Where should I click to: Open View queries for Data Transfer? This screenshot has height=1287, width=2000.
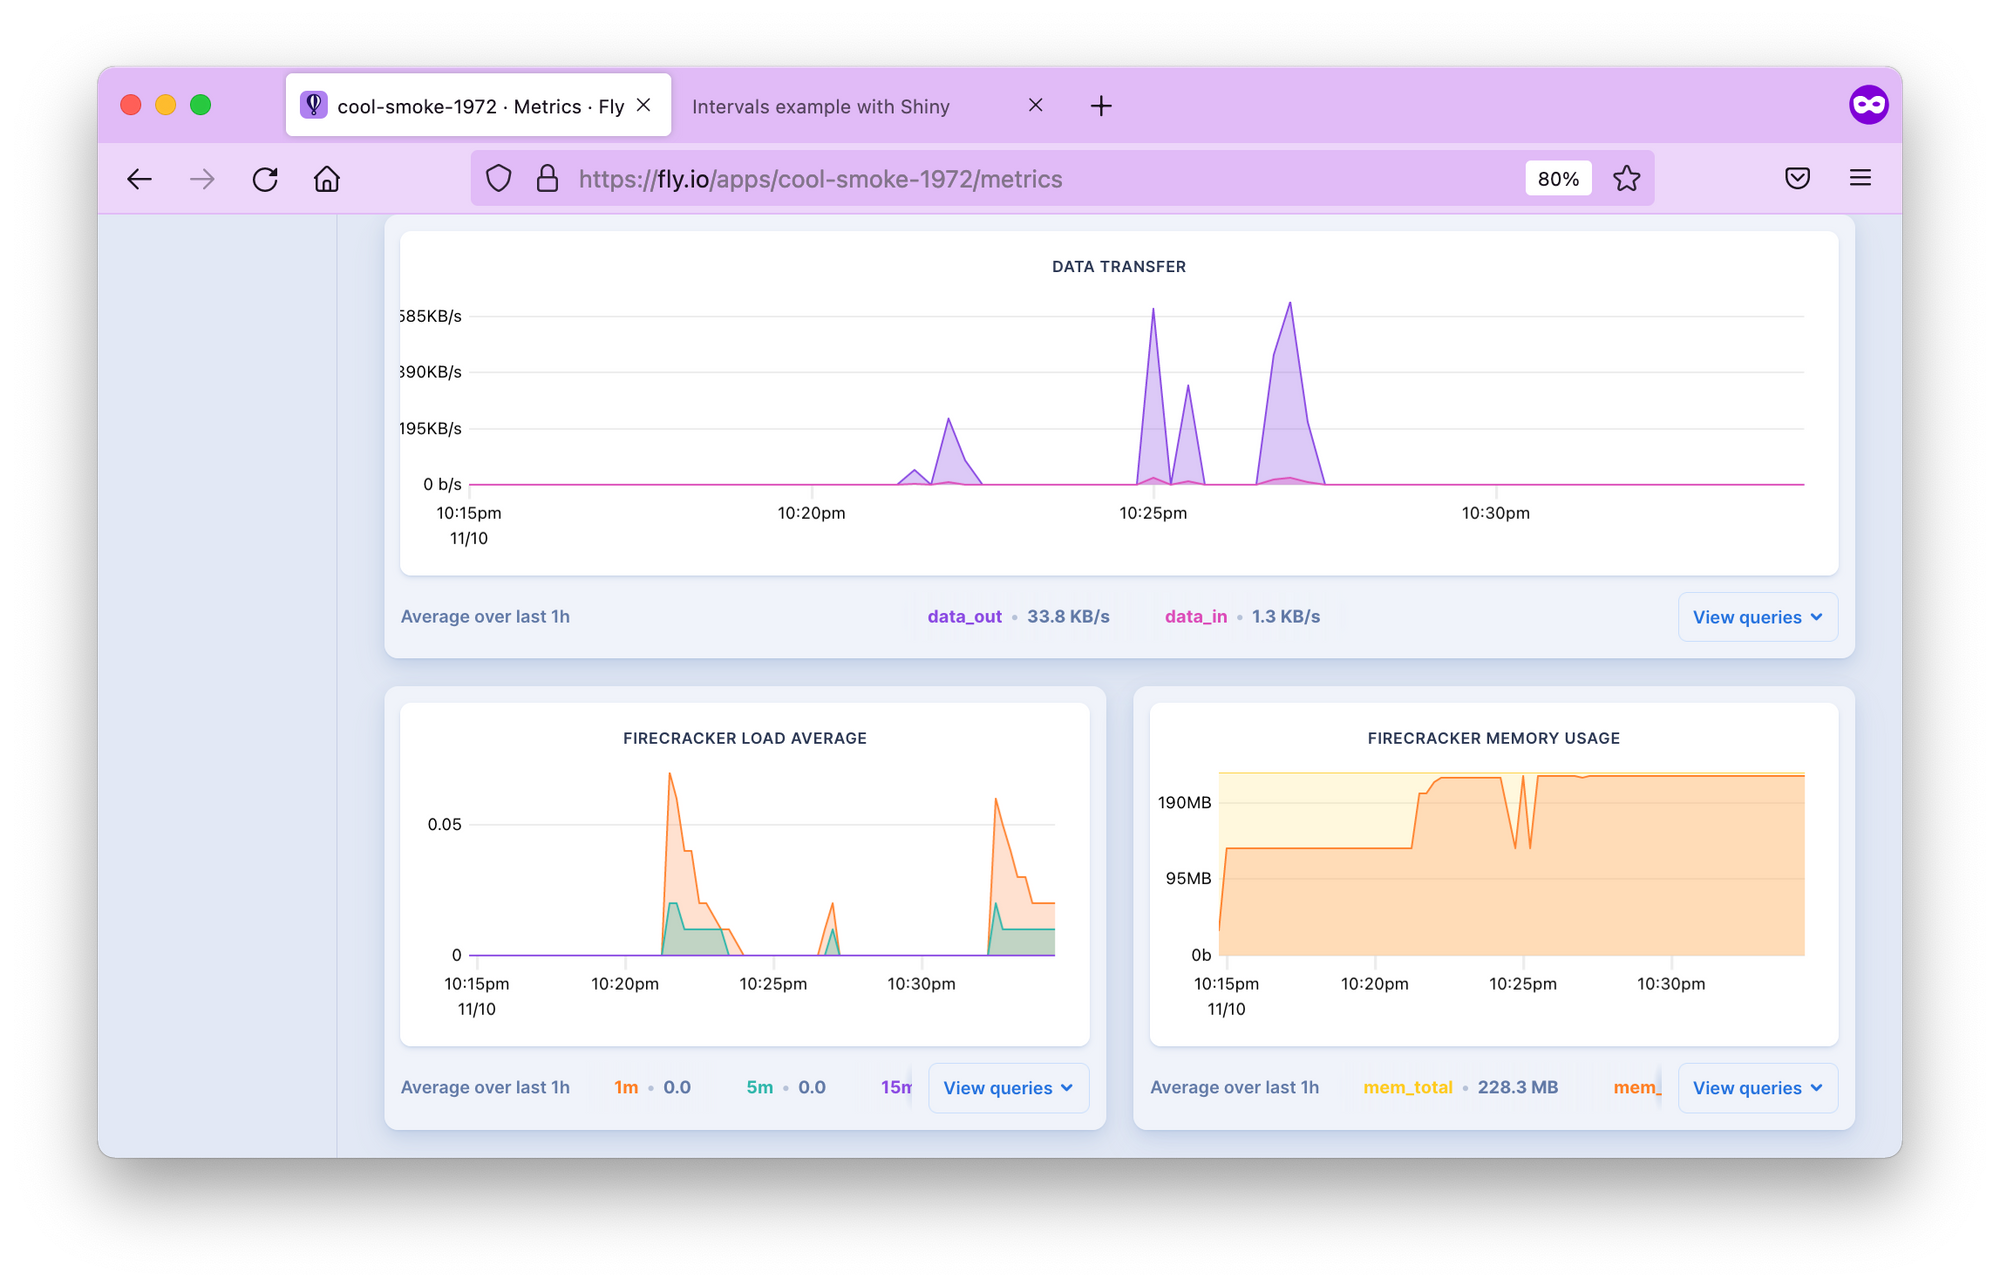point(1757,617)
